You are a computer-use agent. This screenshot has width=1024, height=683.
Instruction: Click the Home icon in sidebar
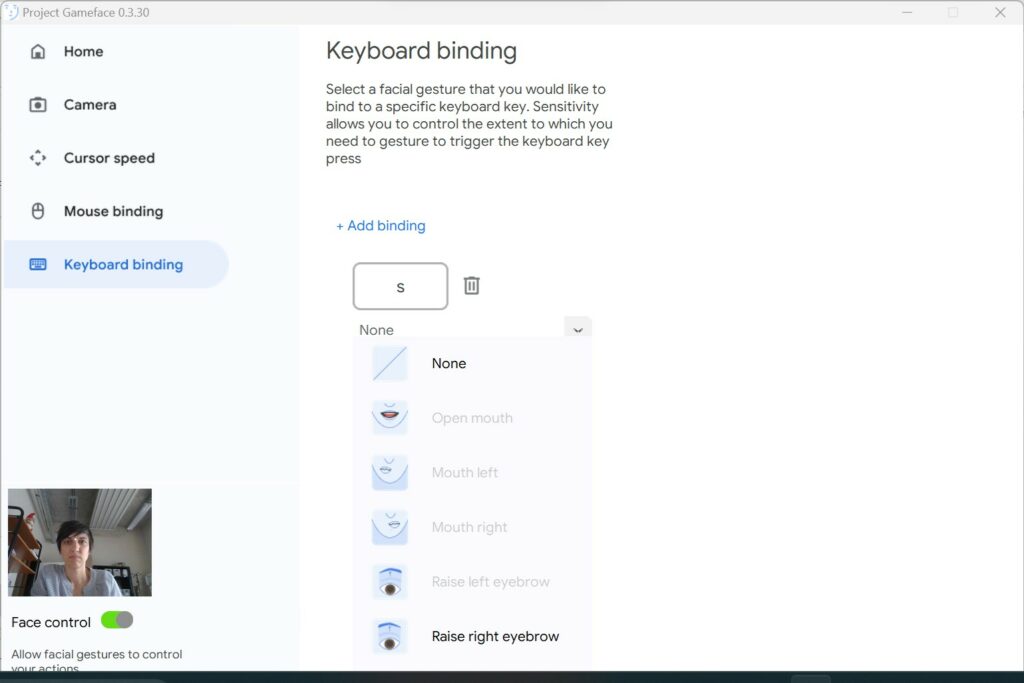38,52
